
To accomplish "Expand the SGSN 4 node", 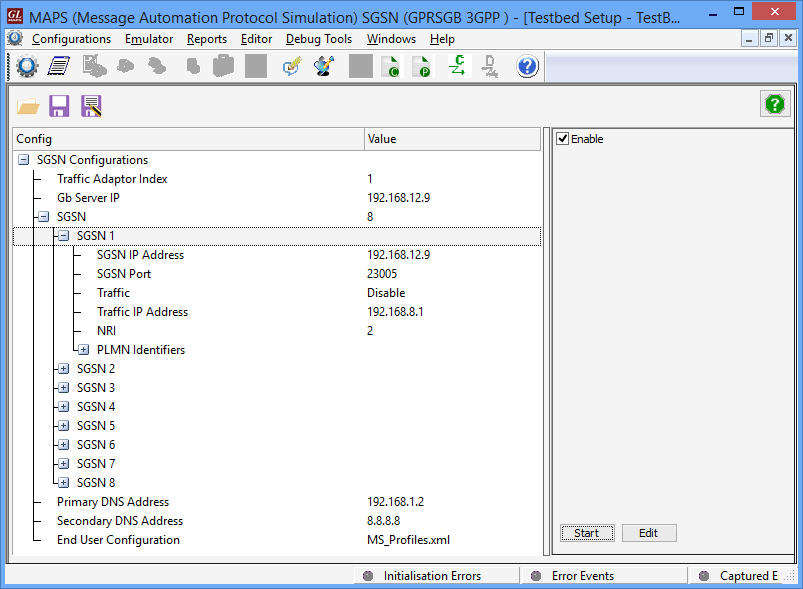I will coord(64,407).
